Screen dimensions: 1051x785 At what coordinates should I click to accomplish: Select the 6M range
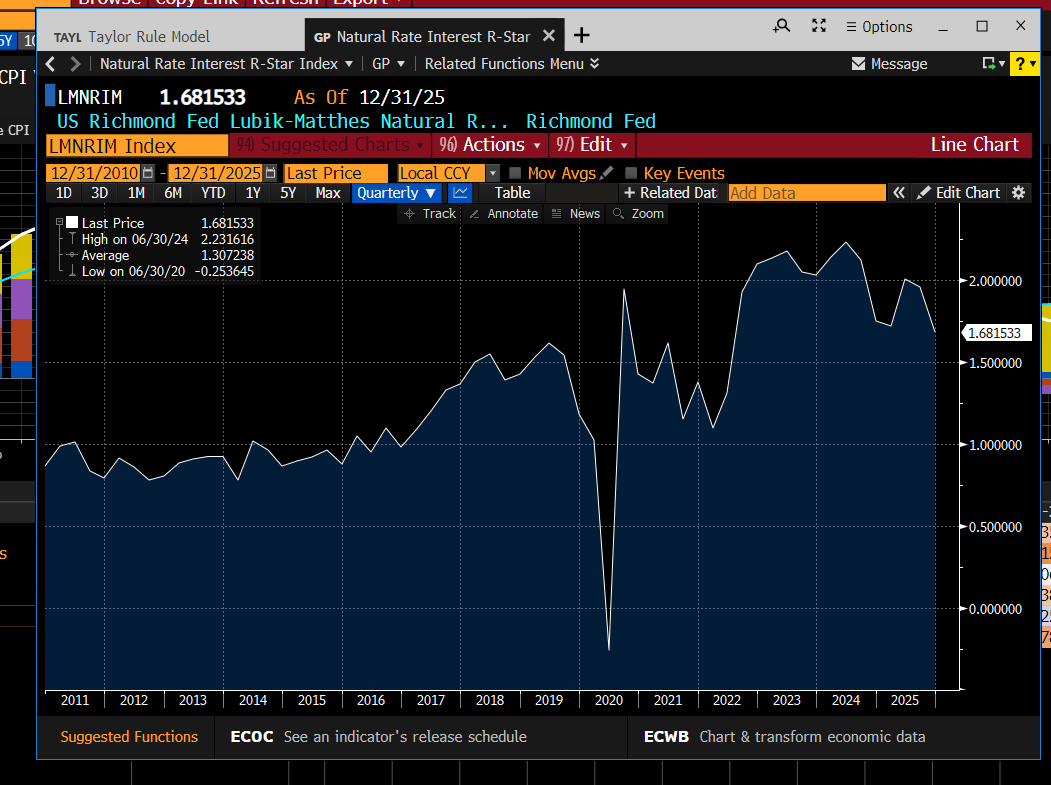coord(173,193)
